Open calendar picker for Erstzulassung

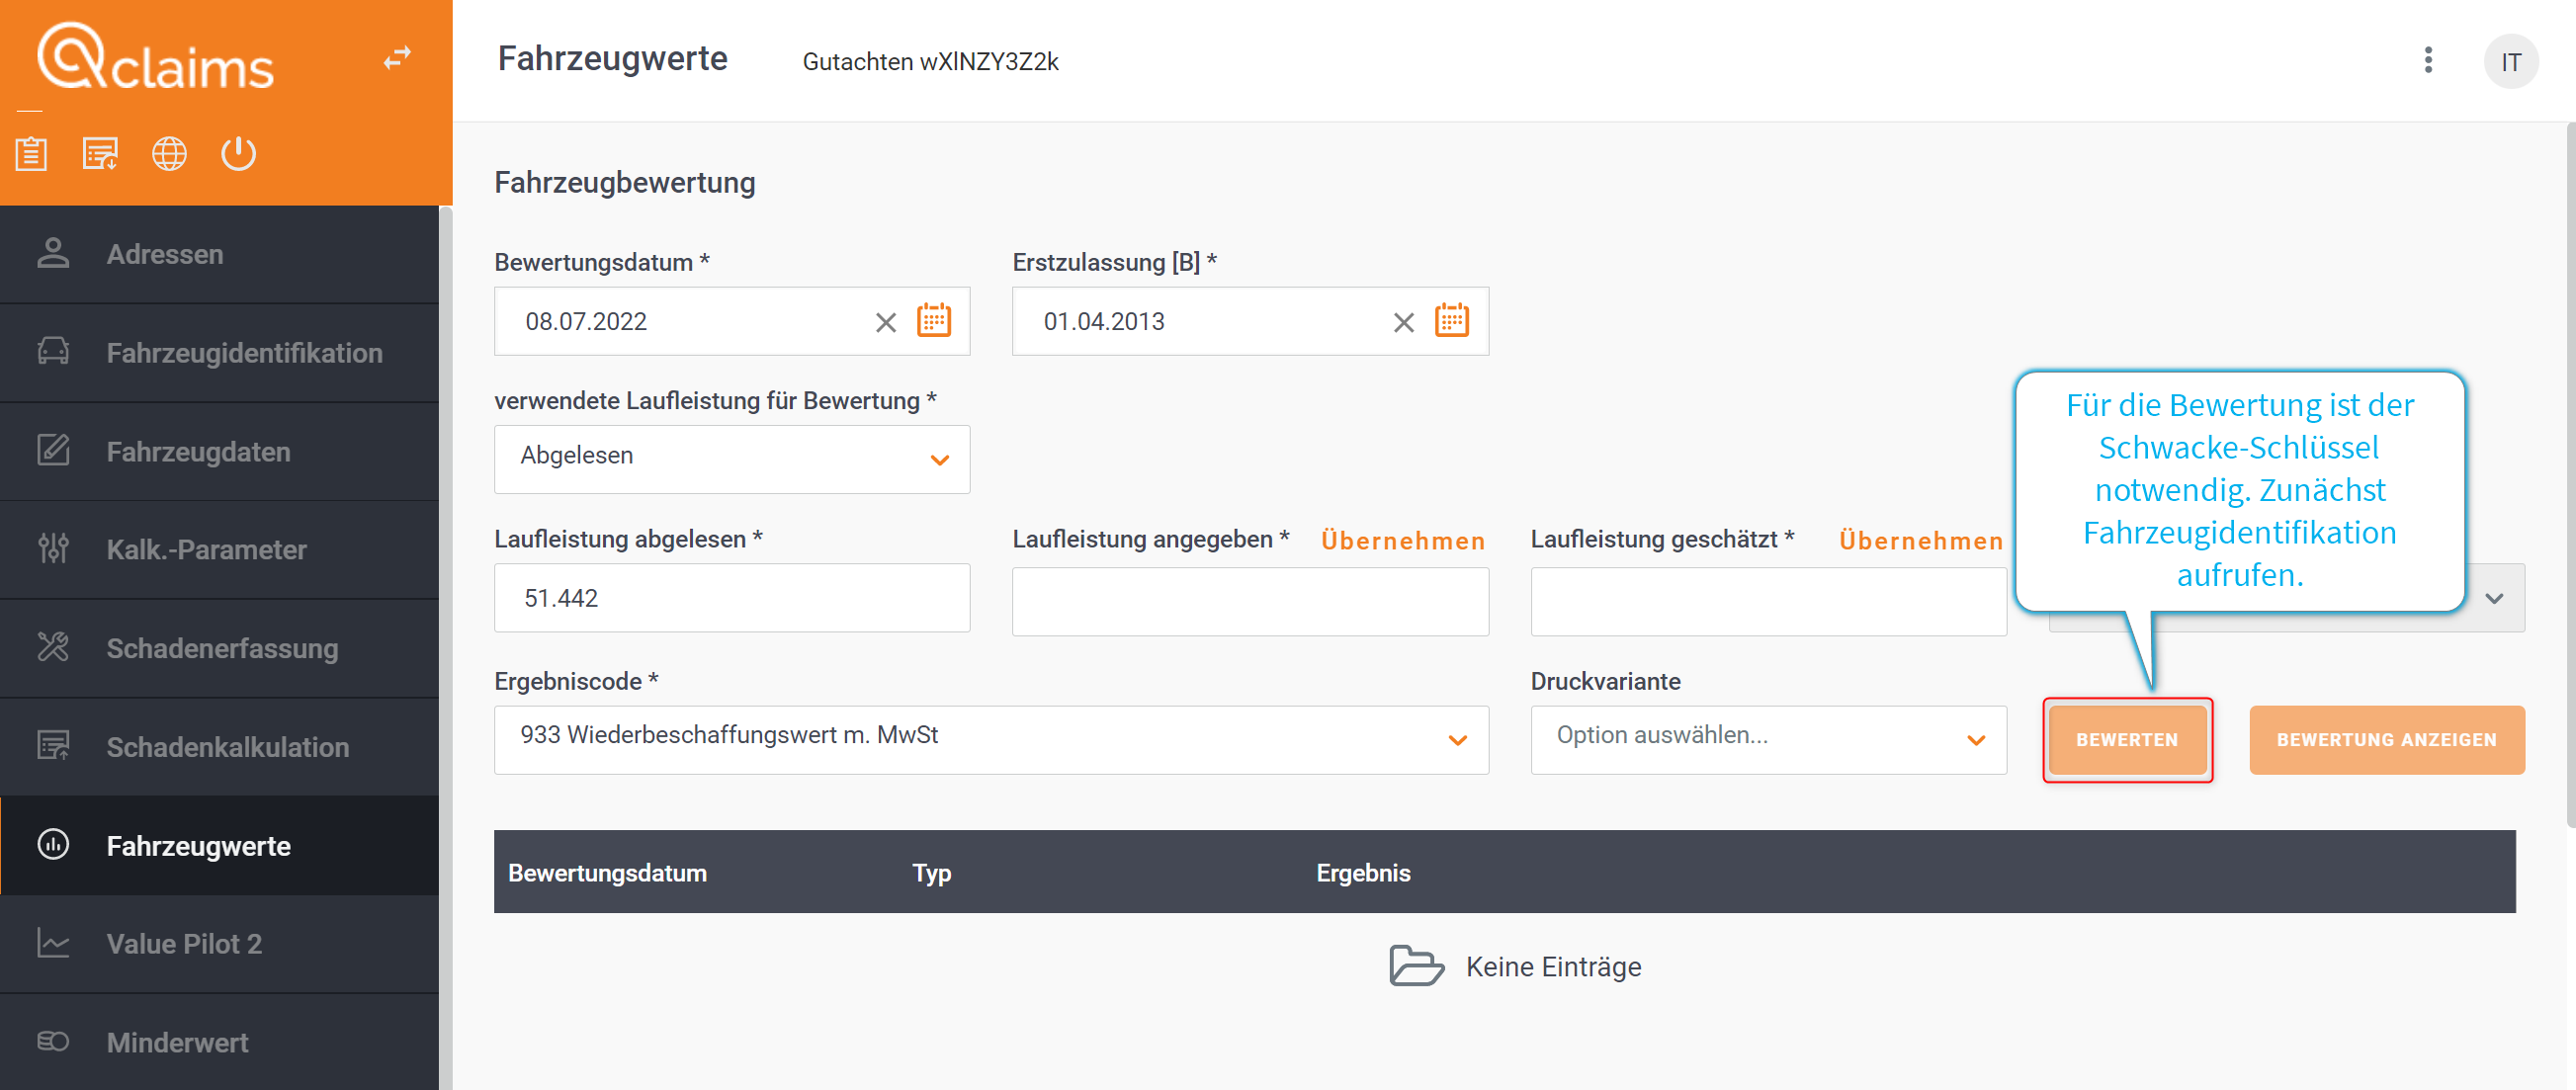(x=1451, y=321)
